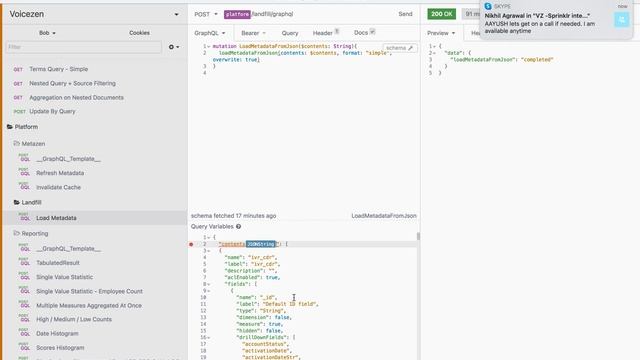Fold the fields array at line 8
The height and width of the screenshot is (360, 640).
(x=209, y=284)
